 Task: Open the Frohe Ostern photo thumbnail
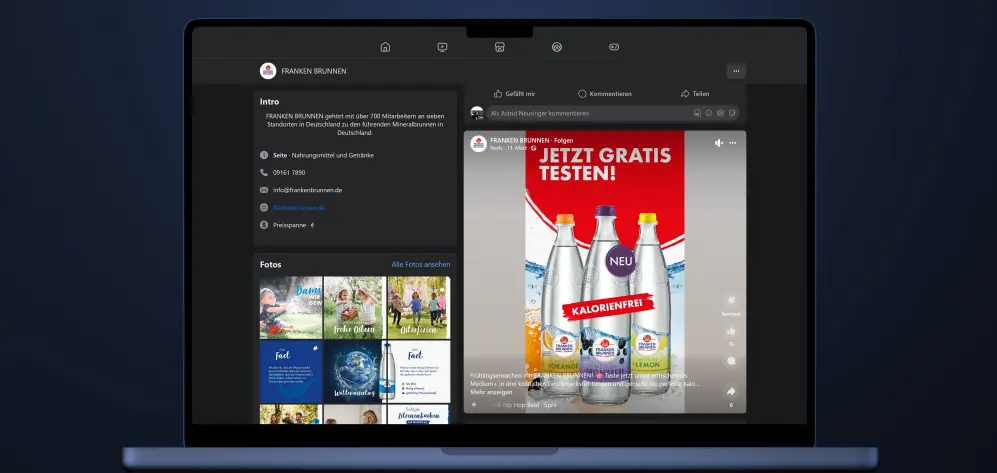click(x=354, y=307)
